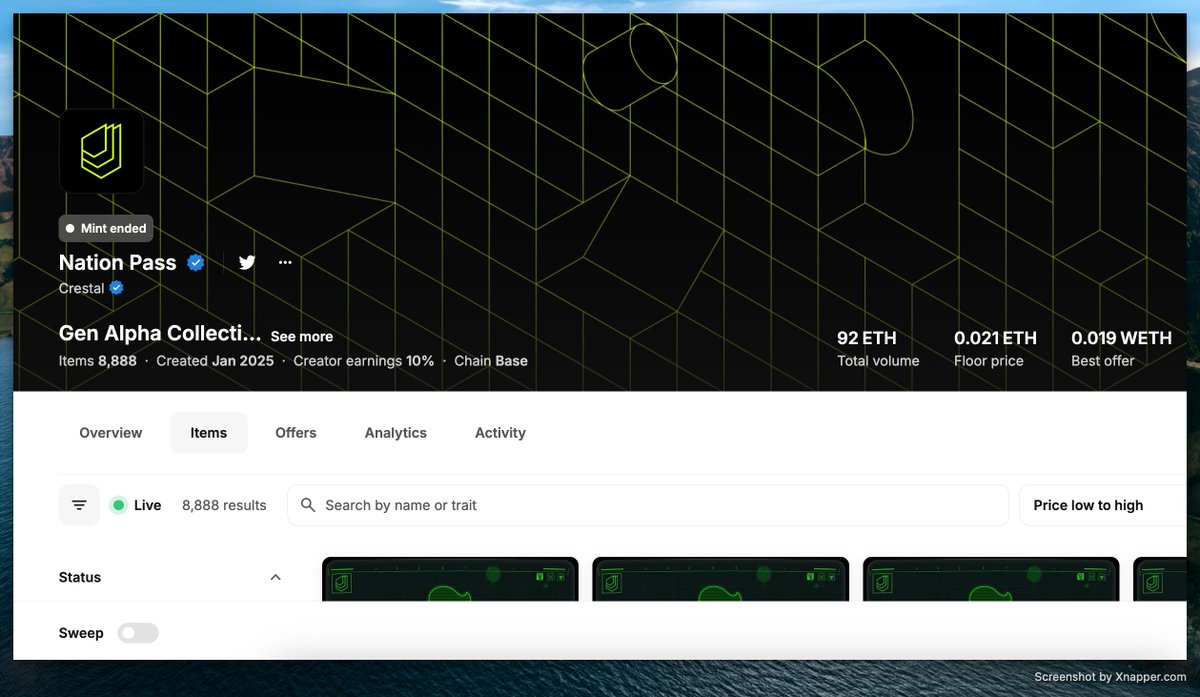
Task: Open the Crestal creator profile link
Action: 82,288
